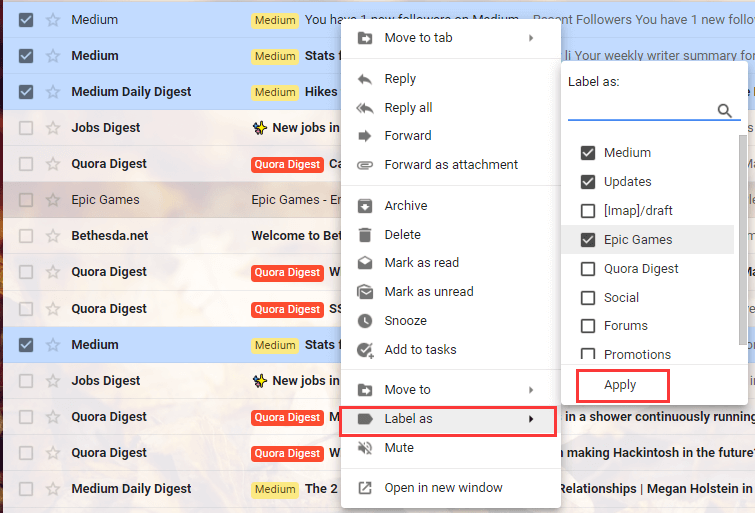Select the Epic Games email checkbox
The height and width of the screenshot is (513, 755).
pos(26,199)
